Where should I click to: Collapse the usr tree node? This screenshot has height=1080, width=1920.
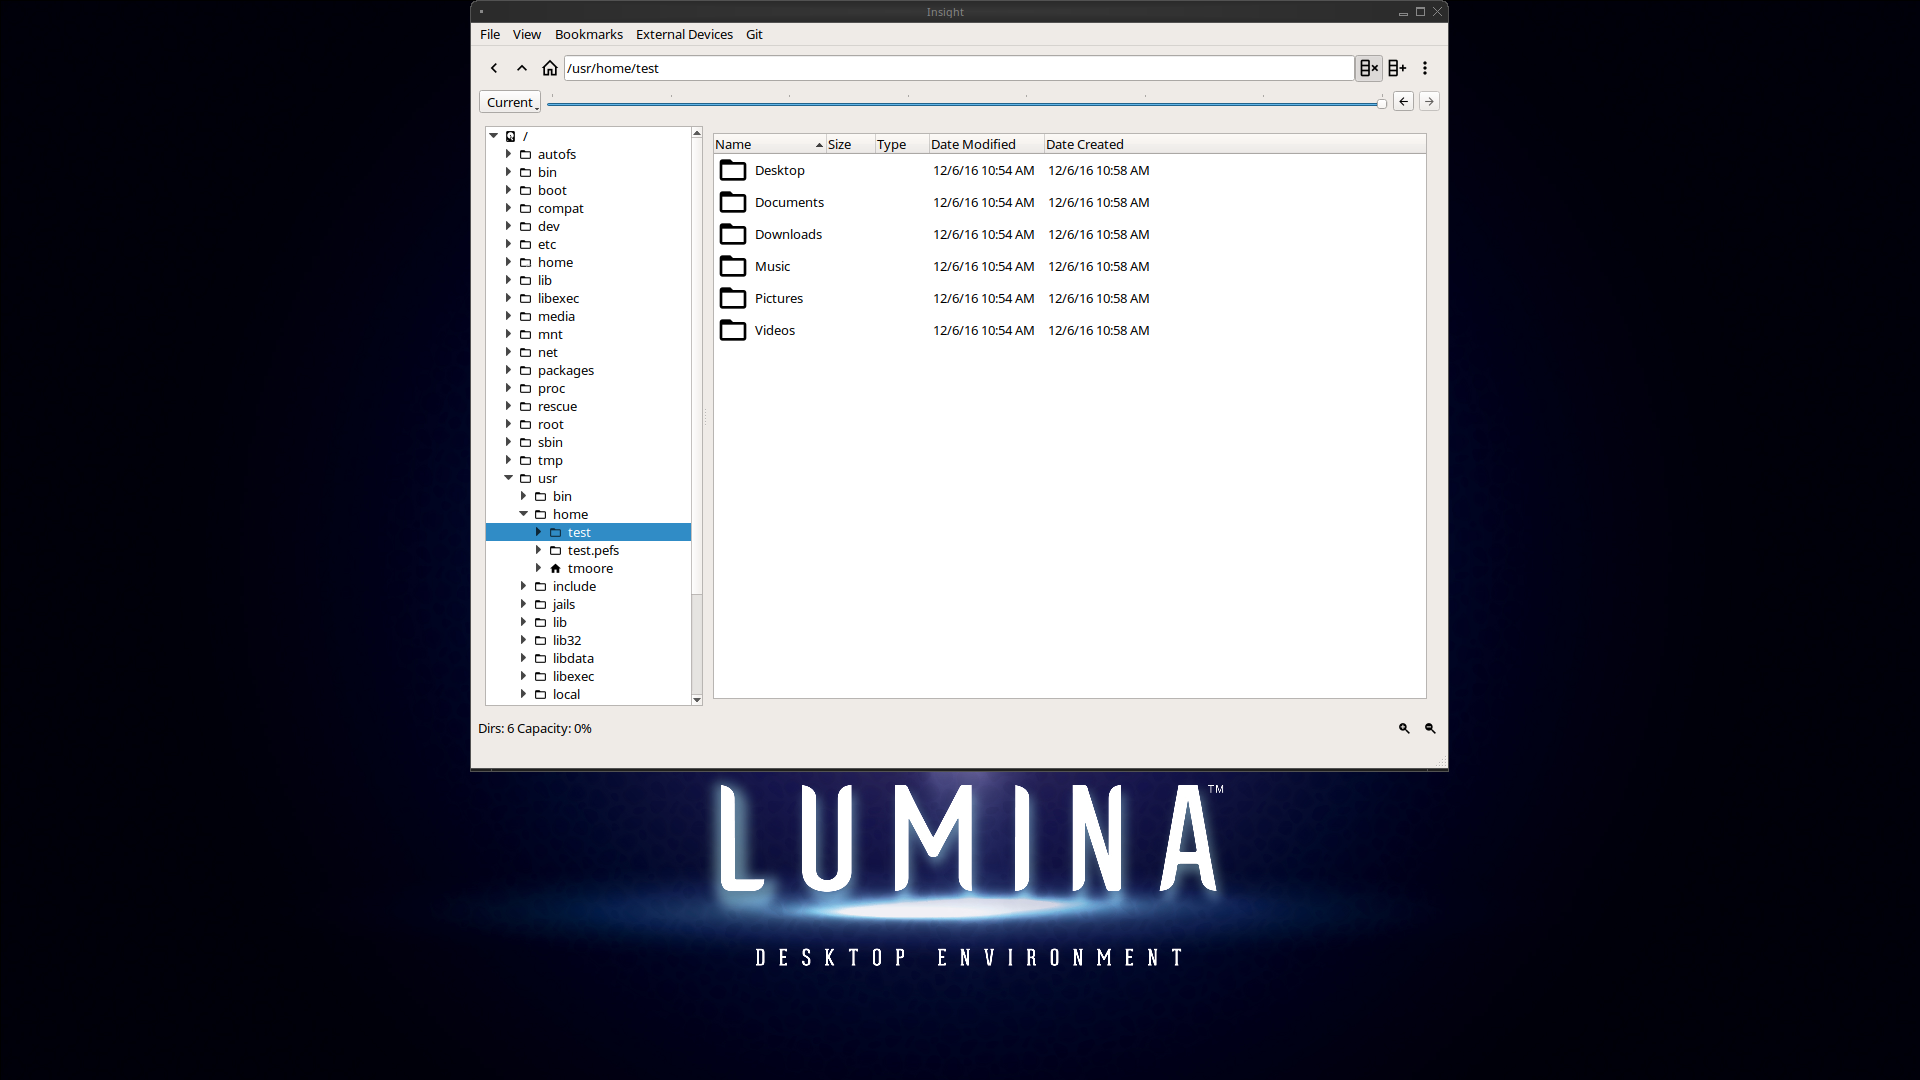pos(508,478)
